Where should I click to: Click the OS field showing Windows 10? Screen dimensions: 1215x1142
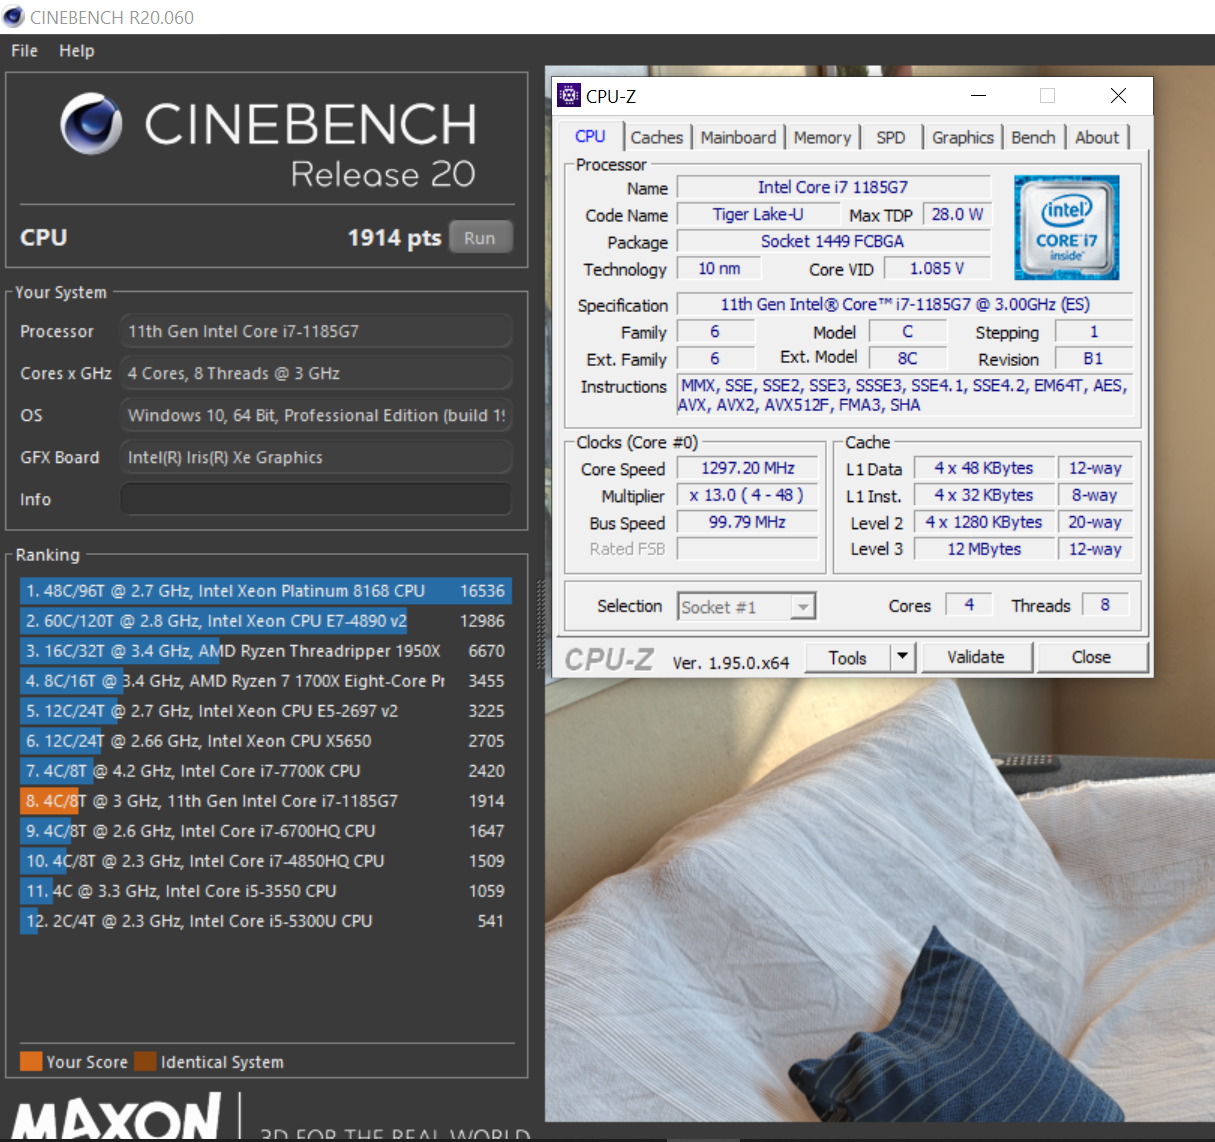point(316,415)
